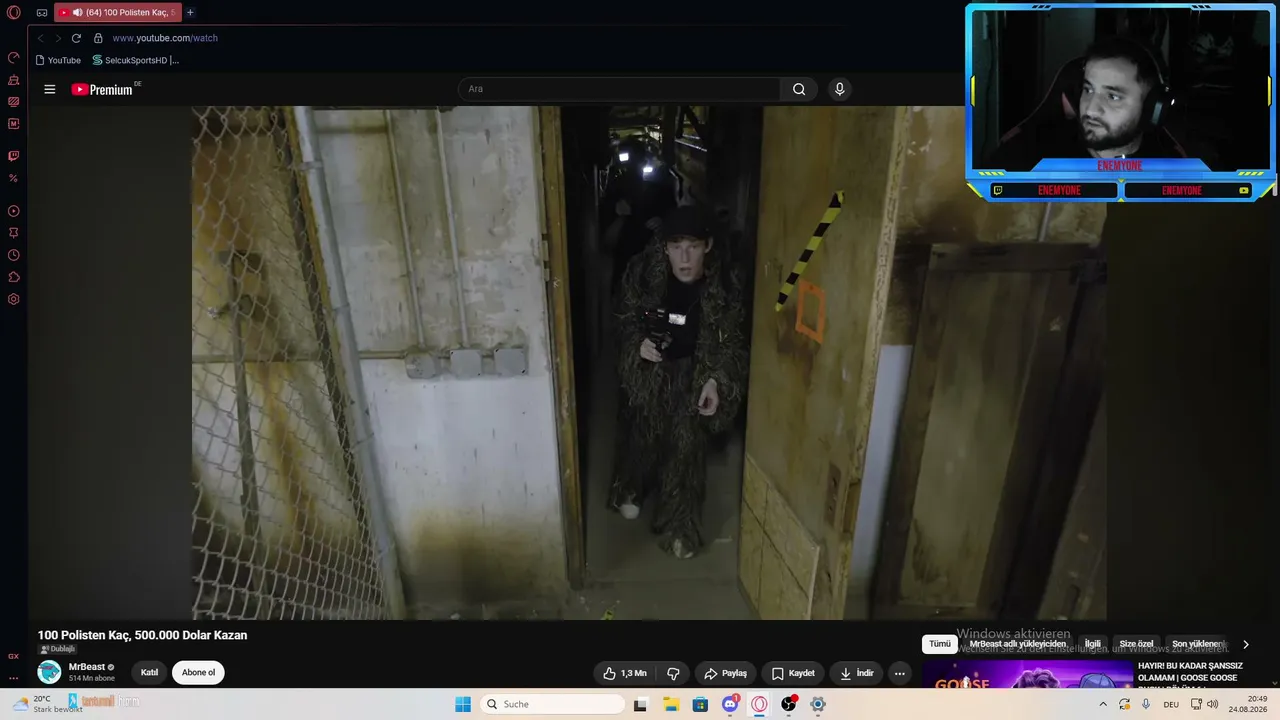Mute the tab via speaker icon

tap(77, 13)
